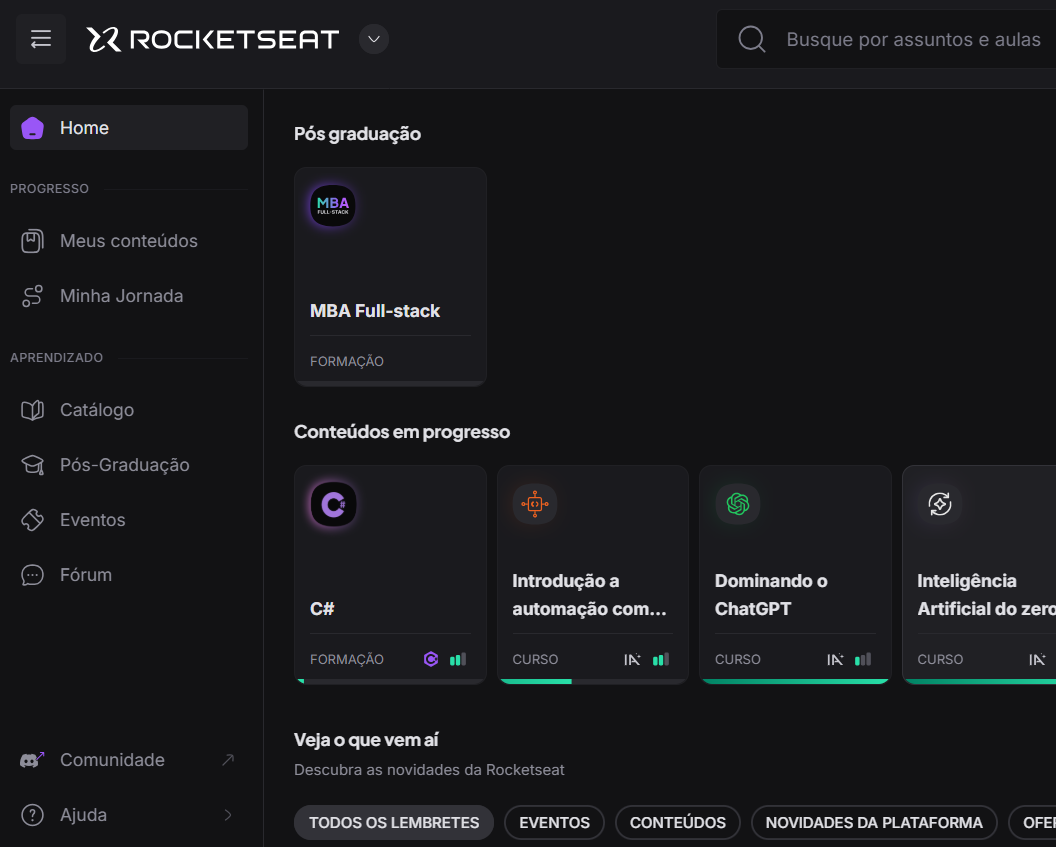1056x847 pixels.
Task: Open Eventos in the sidebar
Action: (x=129, y=520)
